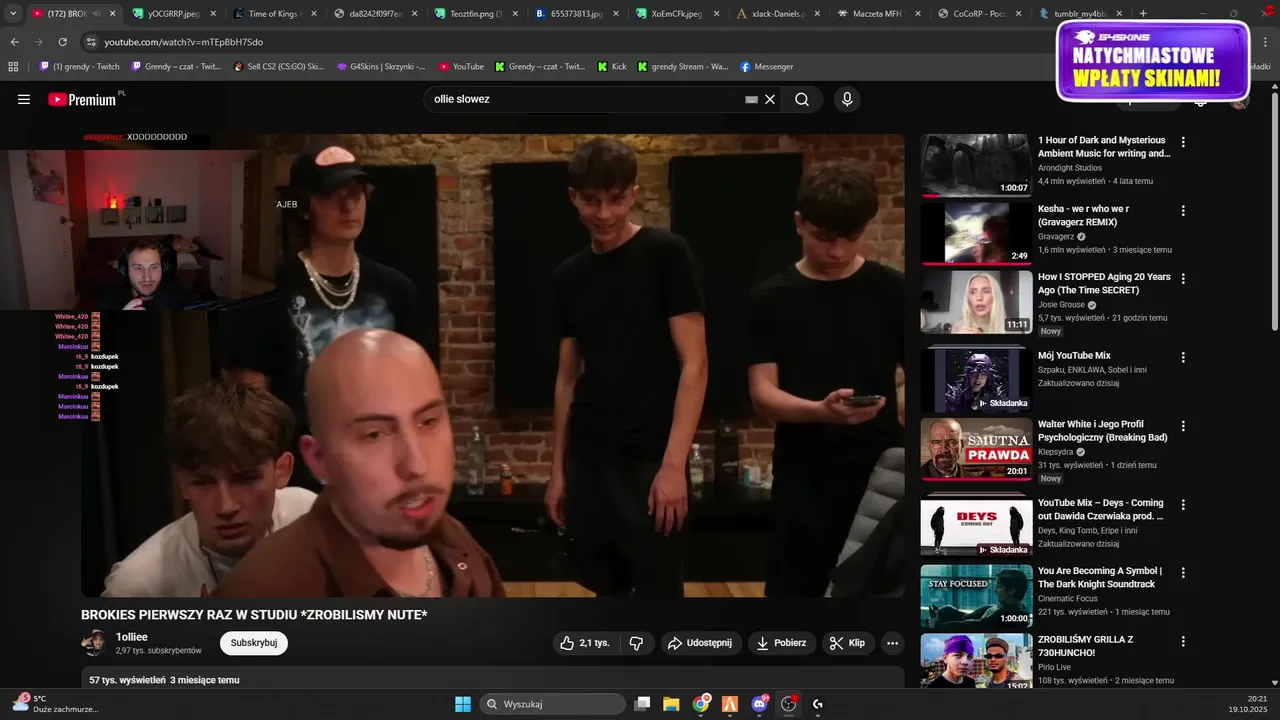
Task: Open the DEYS Coming Out mix thumbnail
Action: pos(976,527)
